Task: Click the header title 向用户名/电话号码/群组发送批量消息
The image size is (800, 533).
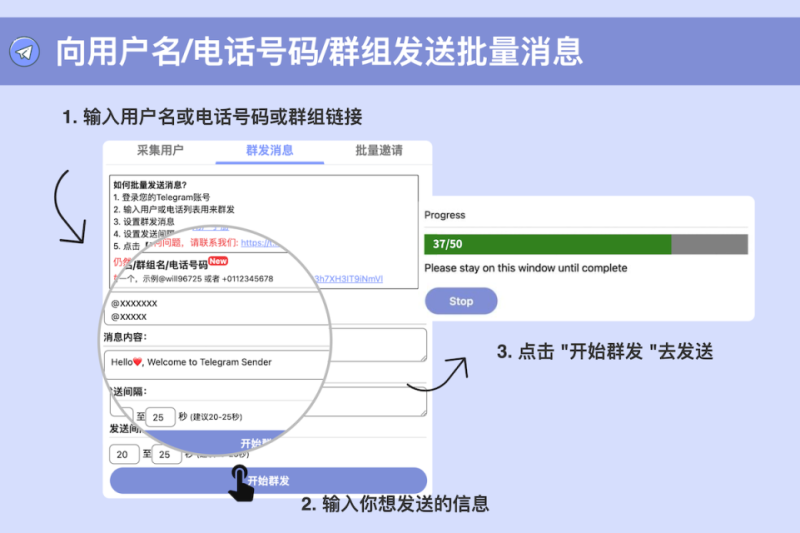Action: [x=319, y=52]
